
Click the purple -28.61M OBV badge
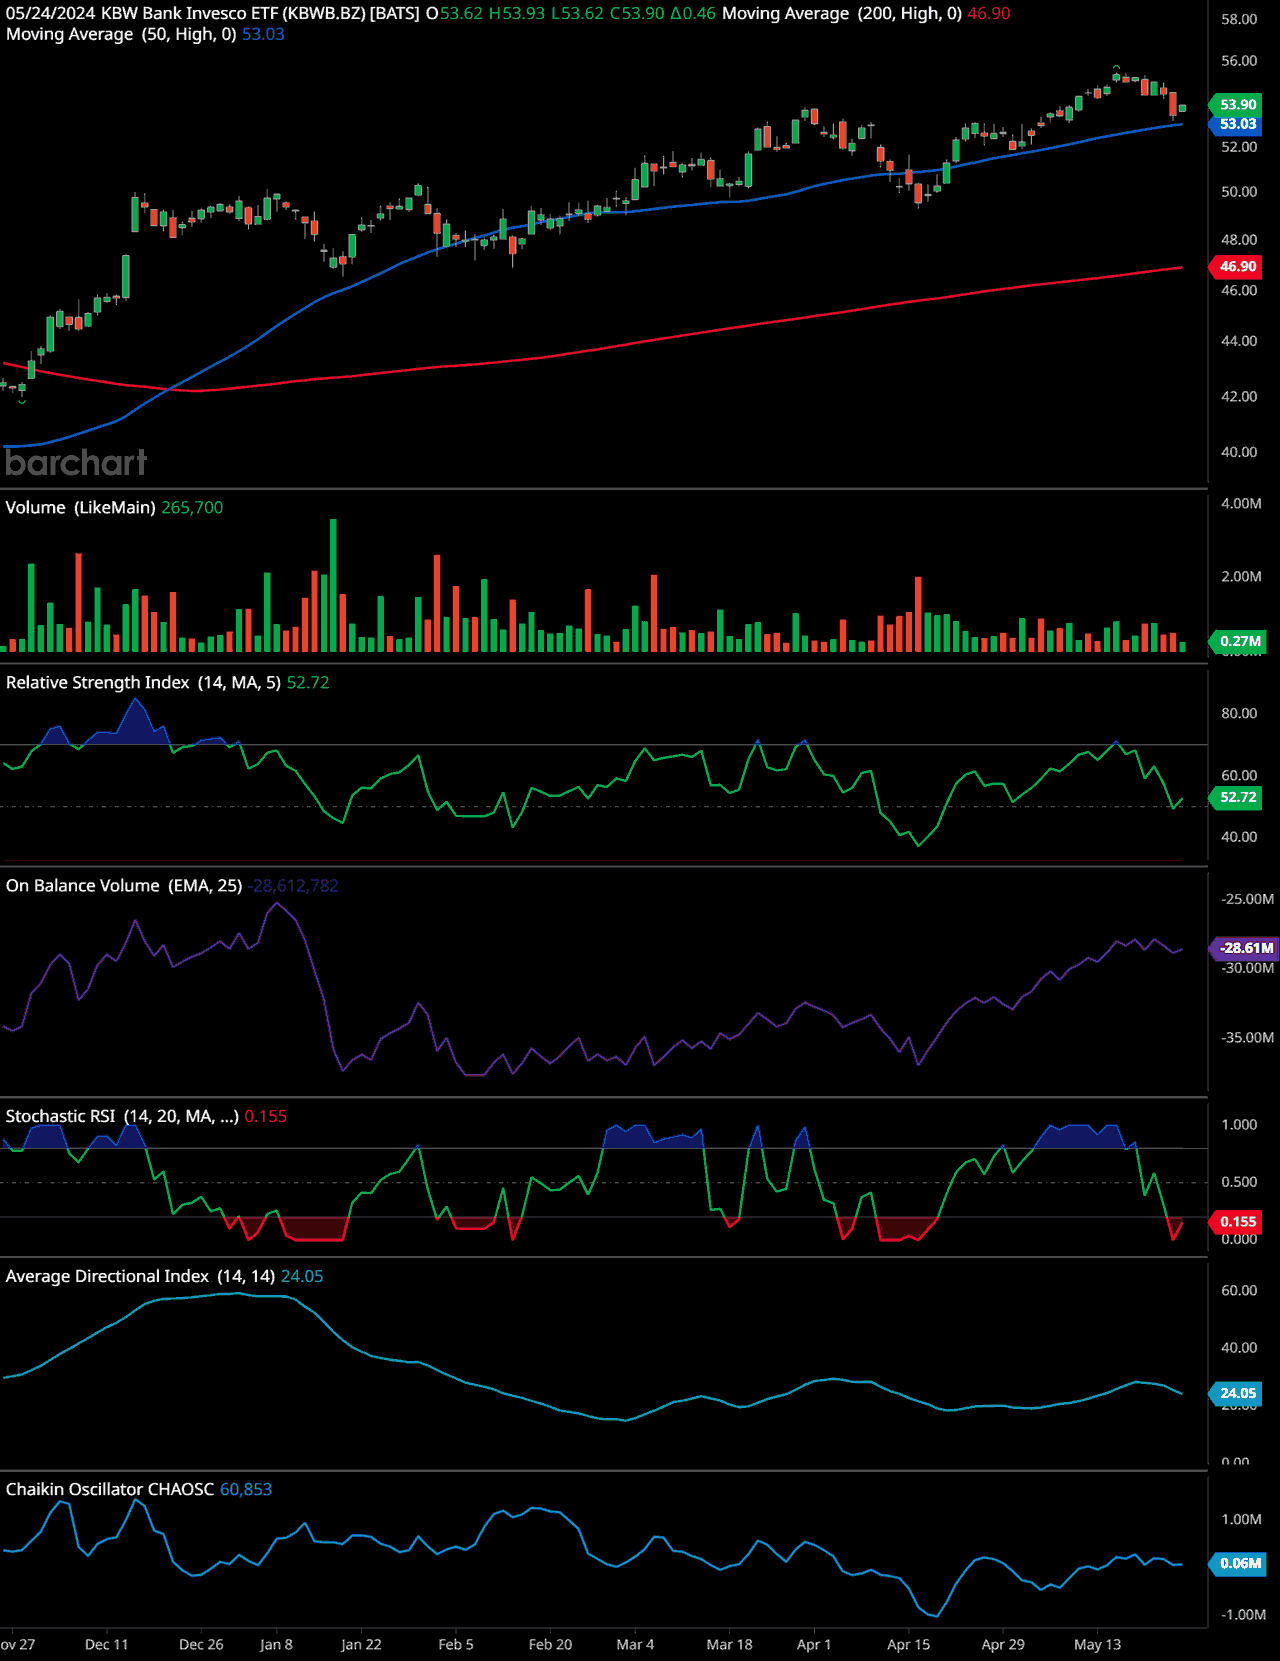1246,948
